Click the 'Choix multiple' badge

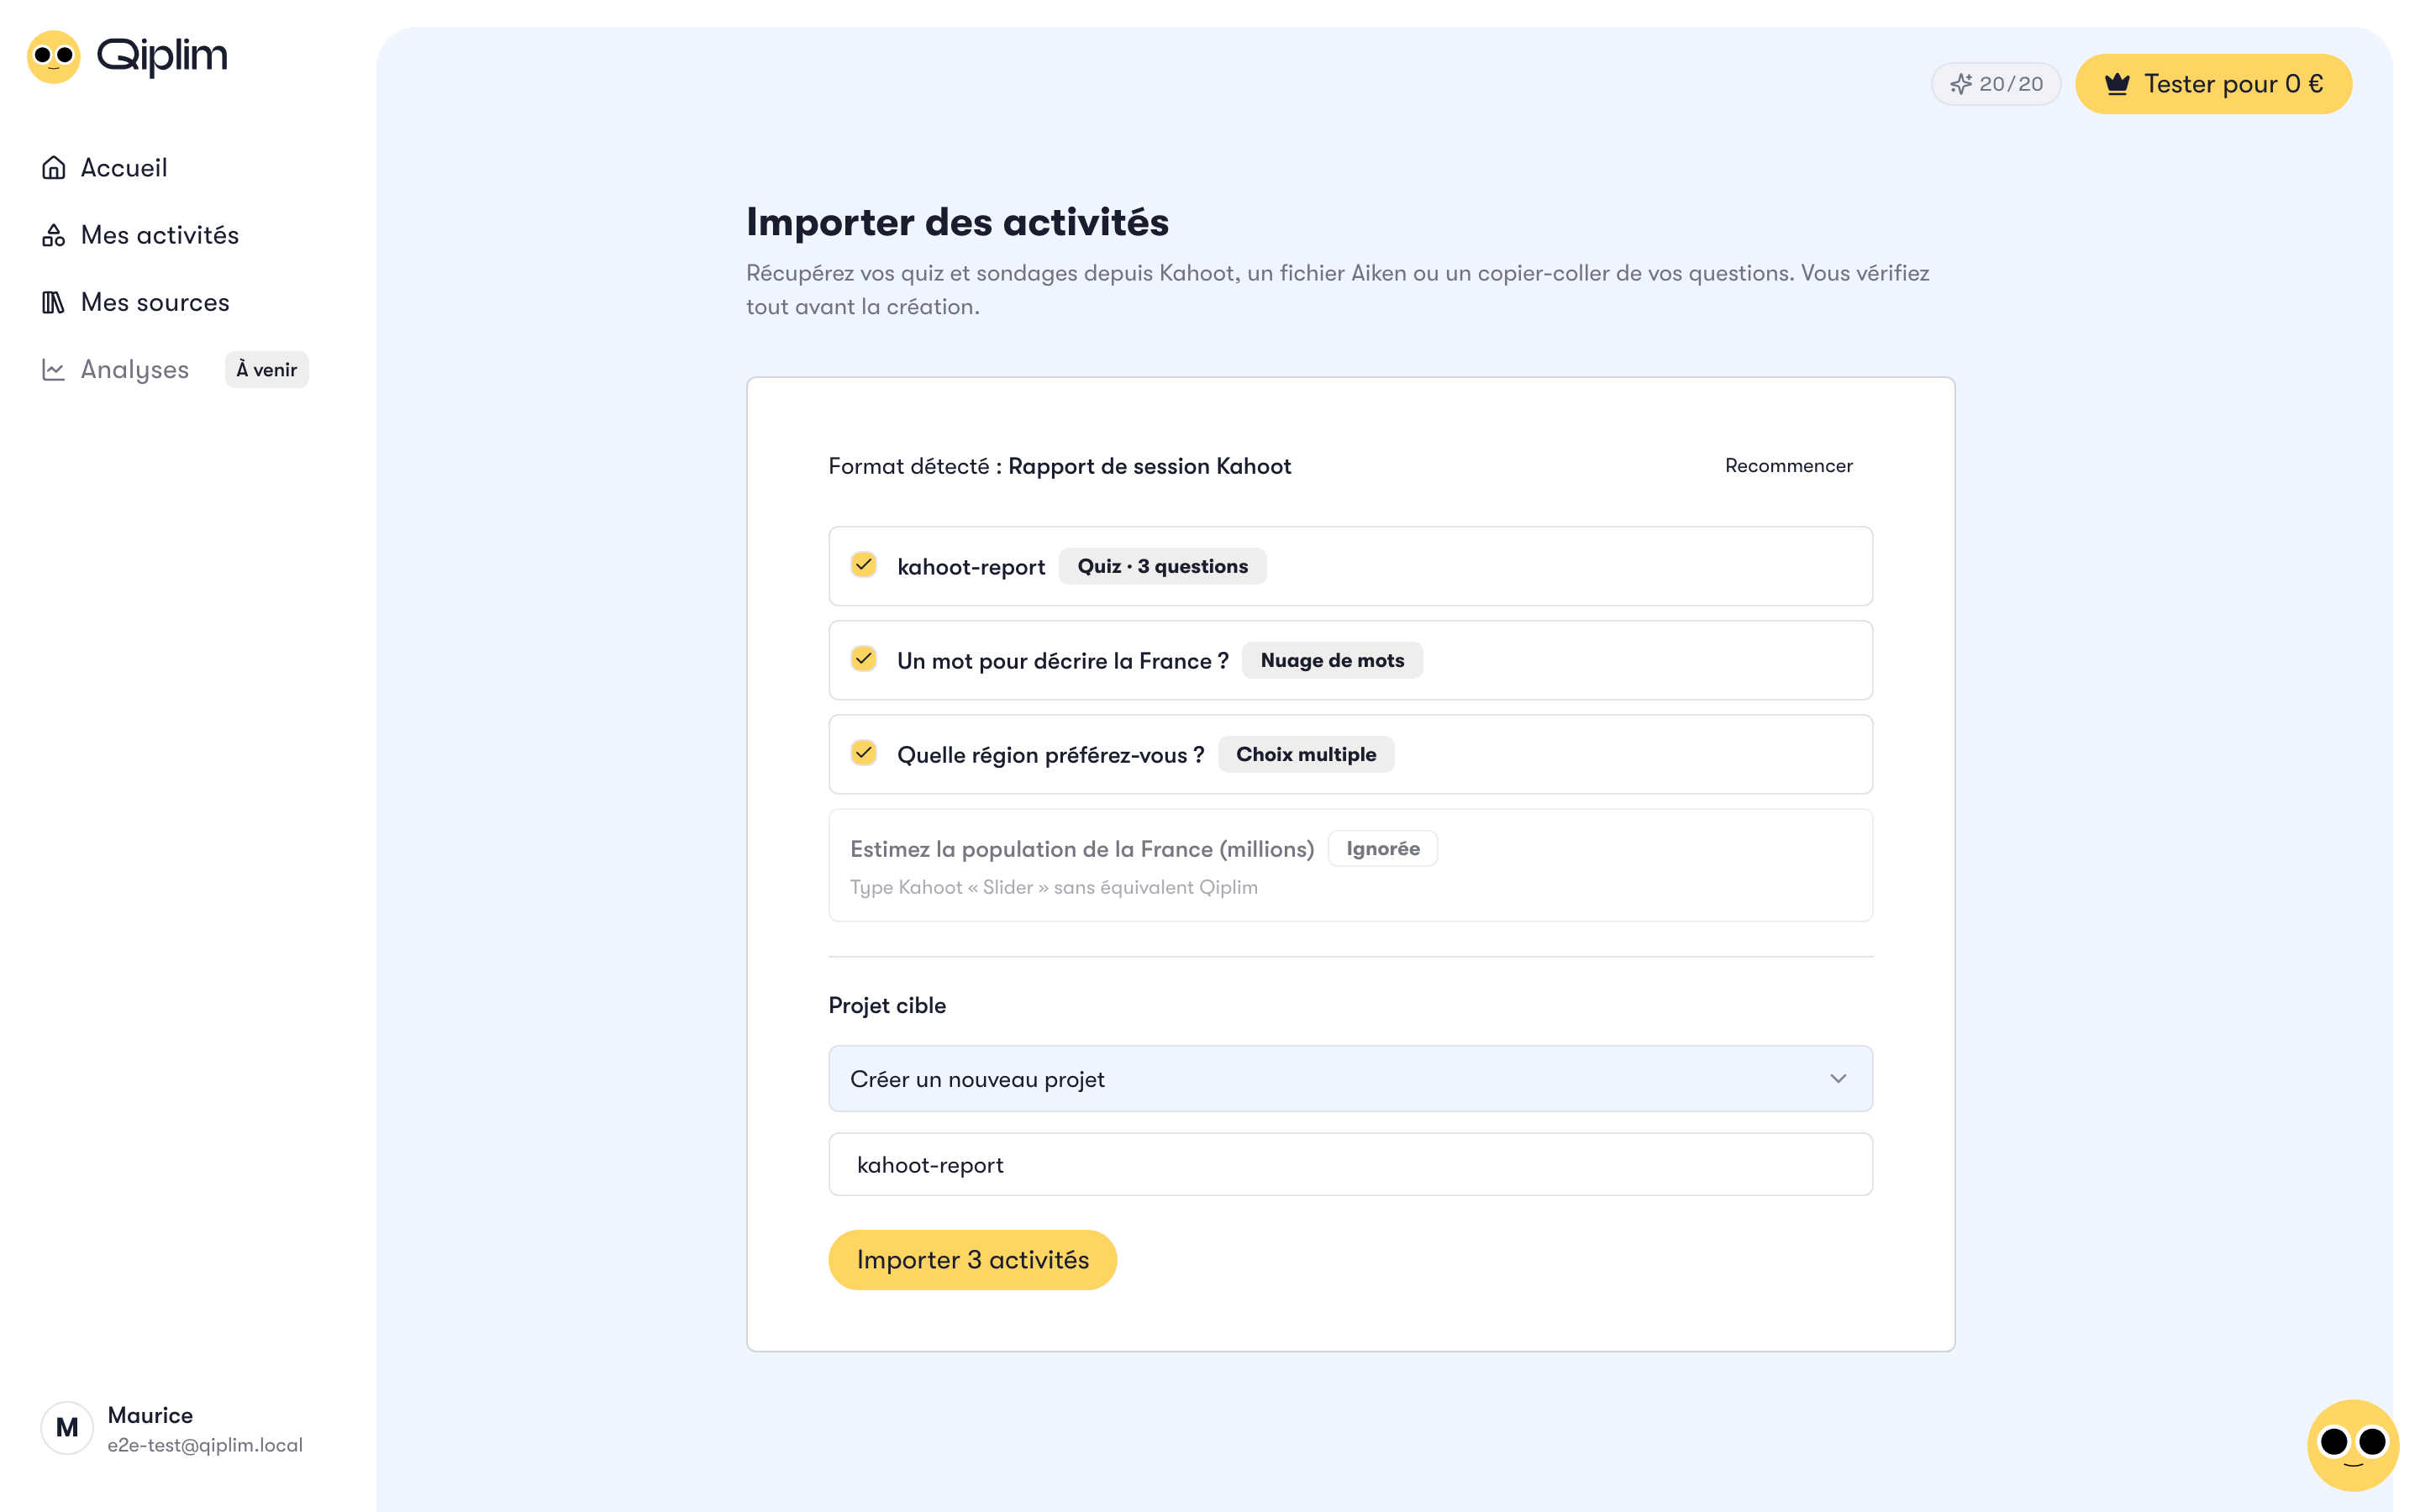1306,754
